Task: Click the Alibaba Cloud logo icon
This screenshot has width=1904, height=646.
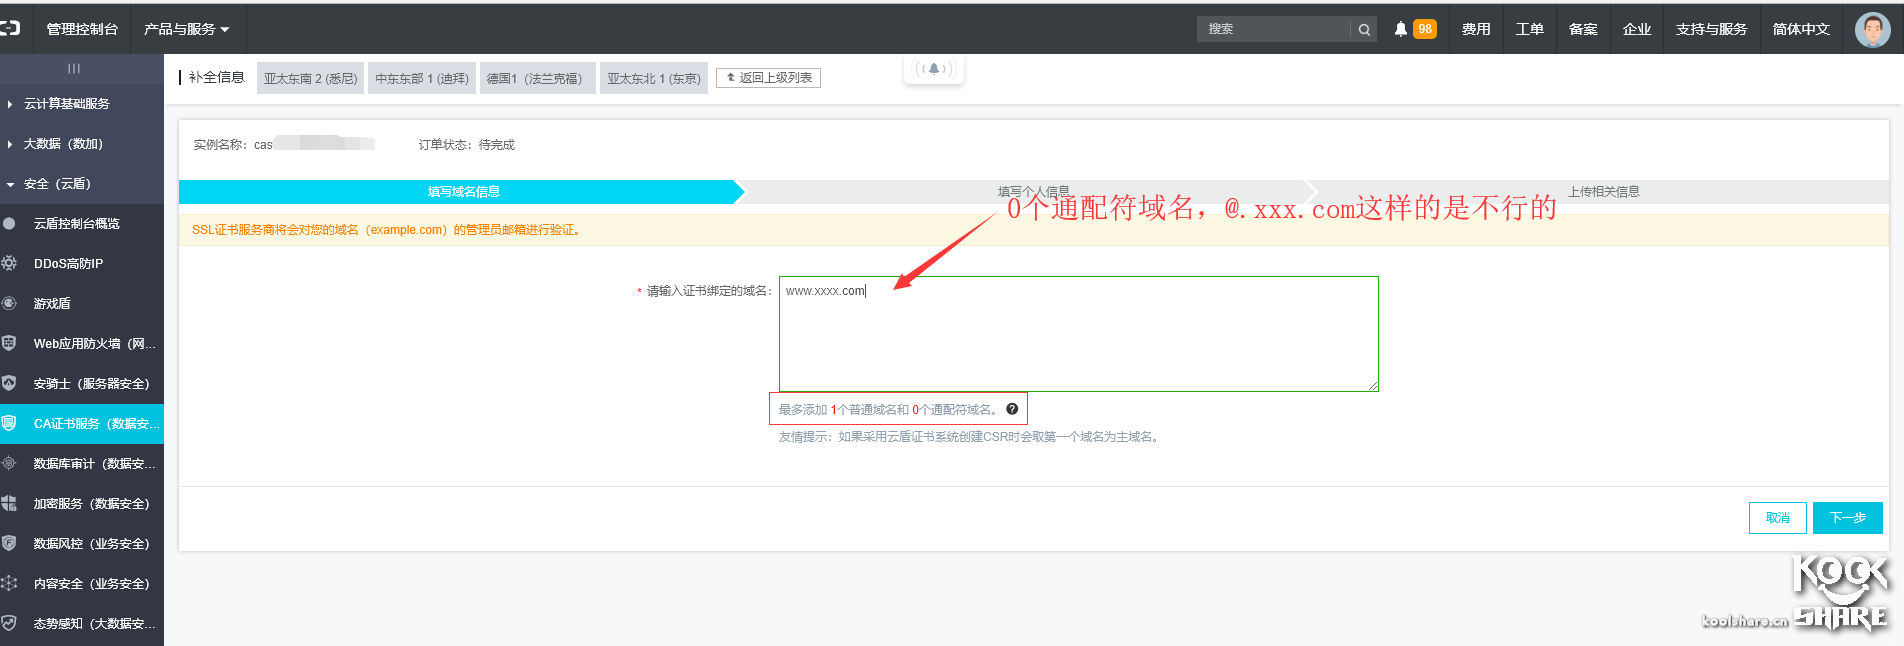Action: tap(10, 29)
